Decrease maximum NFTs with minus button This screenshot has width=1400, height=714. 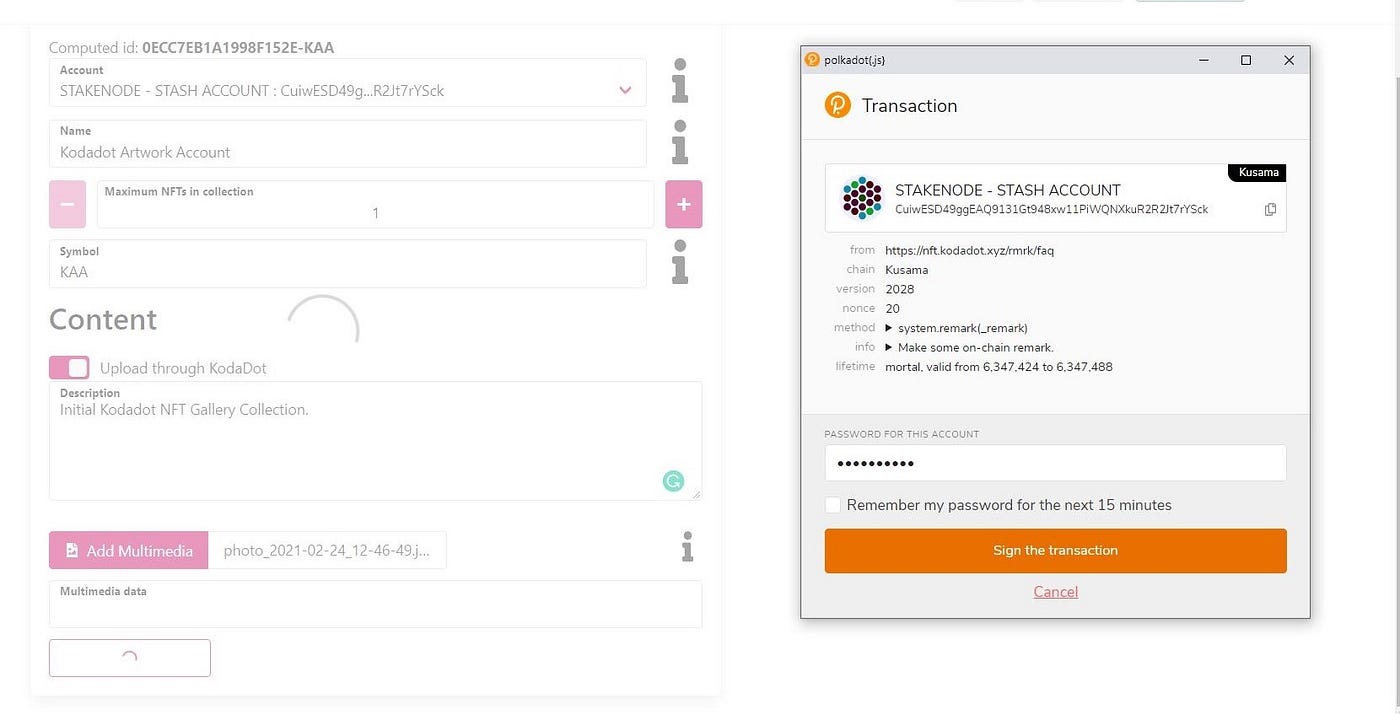point(67,204)
